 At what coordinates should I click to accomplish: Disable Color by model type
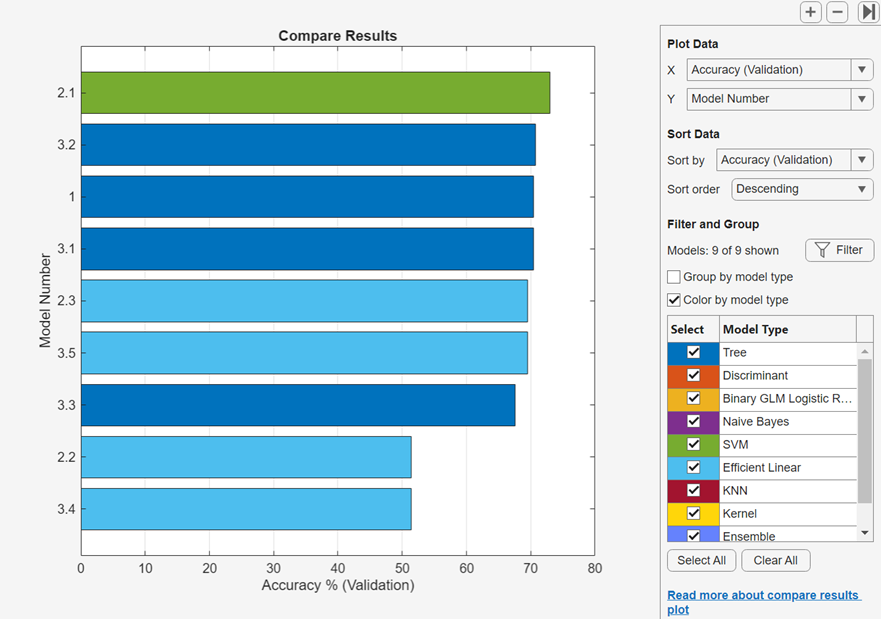(675, 299)
